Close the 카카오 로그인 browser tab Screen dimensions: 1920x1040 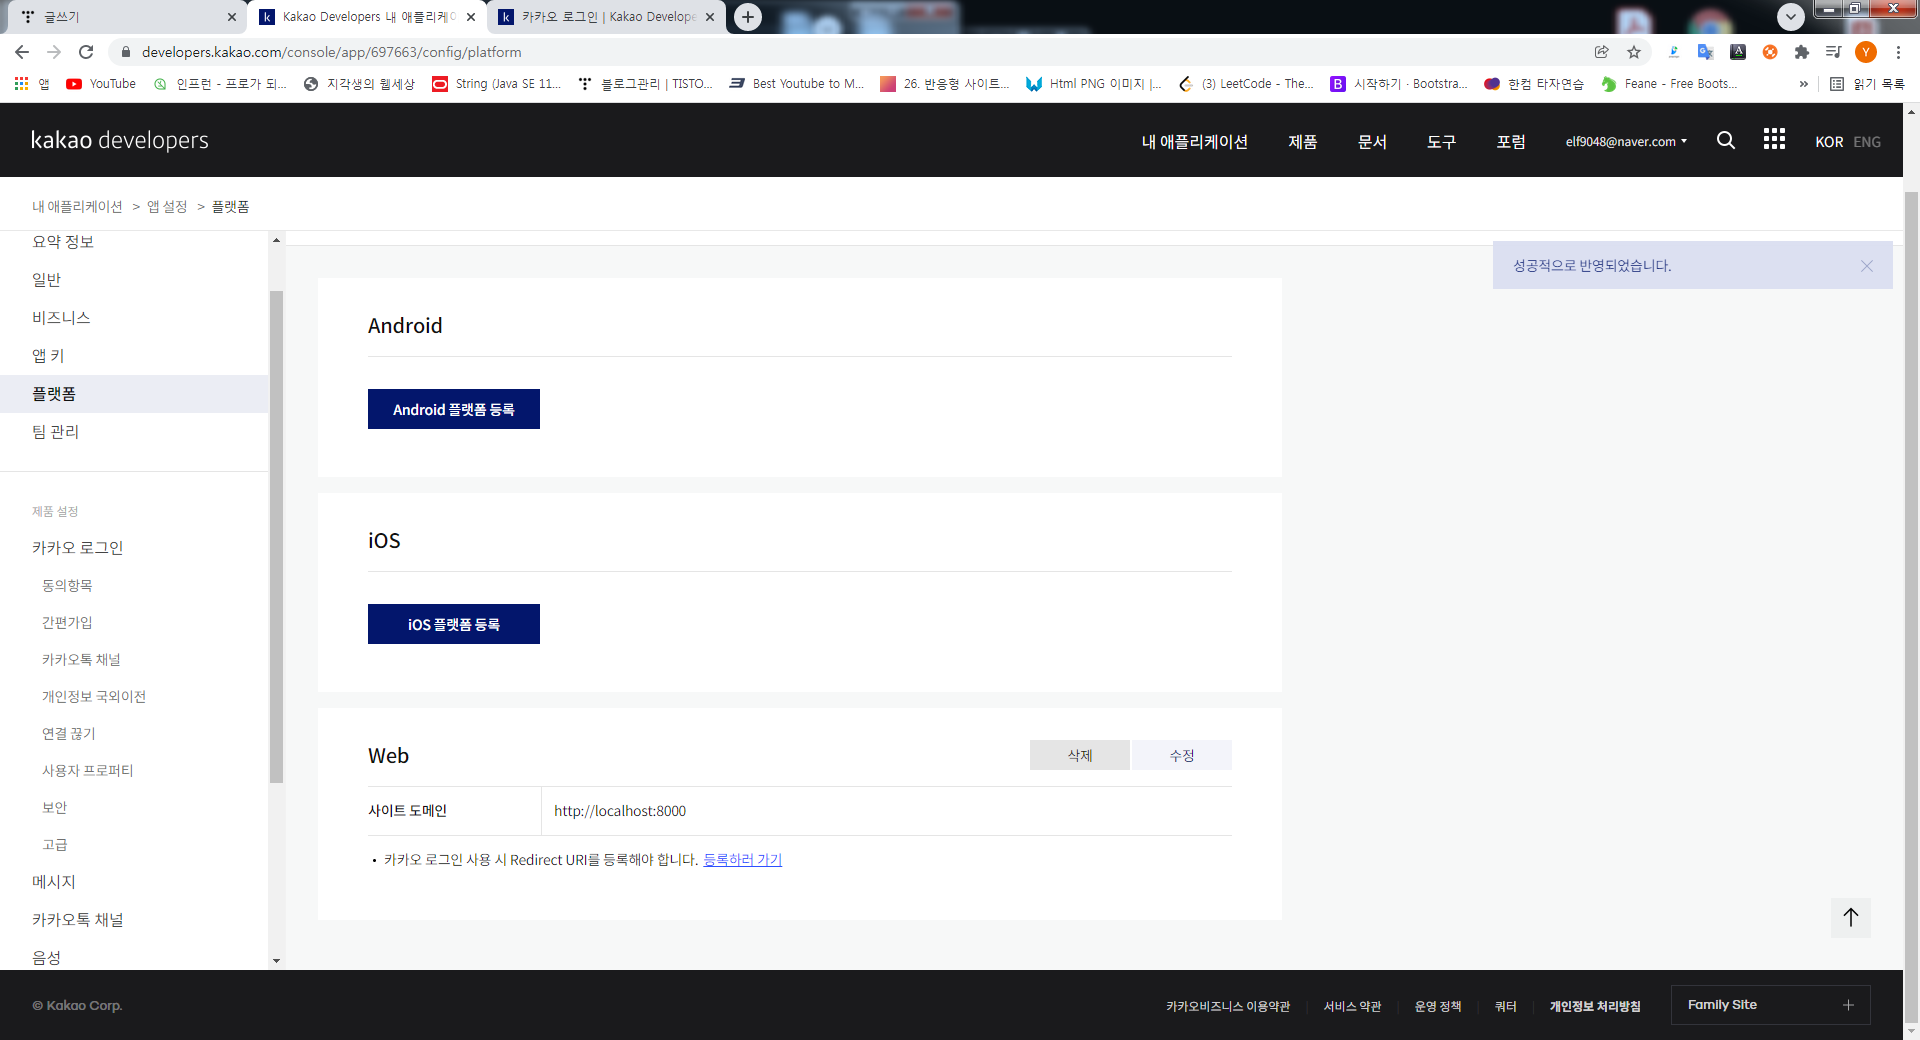tap(710, 17)
